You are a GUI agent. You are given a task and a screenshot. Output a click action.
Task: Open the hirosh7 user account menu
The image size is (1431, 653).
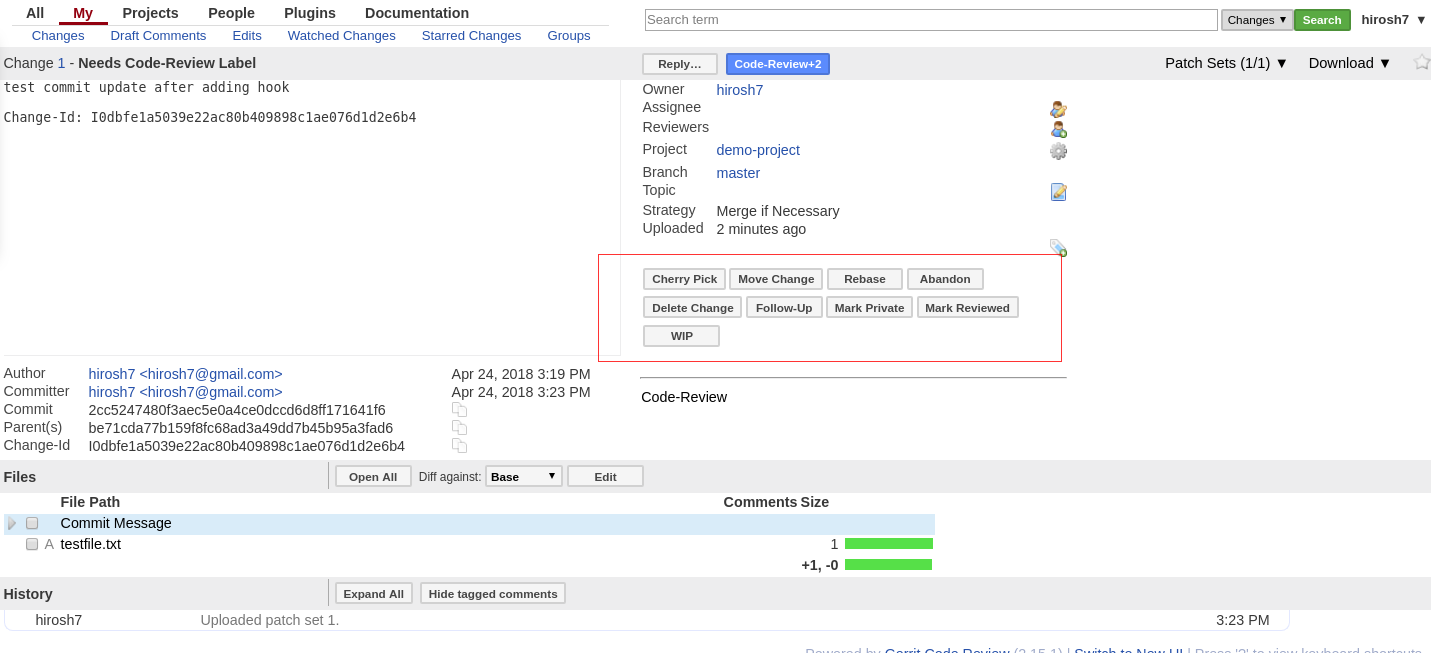(x=1393, y=20)
